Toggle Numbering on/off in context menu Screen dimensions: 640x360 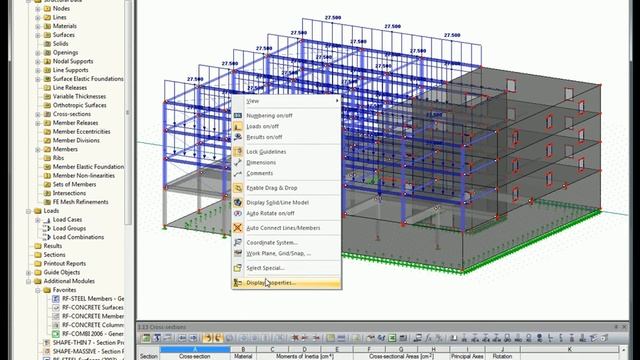[x=287, y=116]
